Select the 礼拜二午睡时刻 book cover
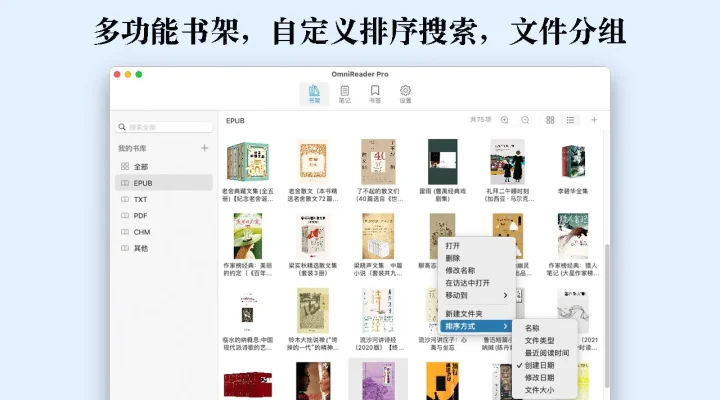The image size is (720, 400). 507,162
